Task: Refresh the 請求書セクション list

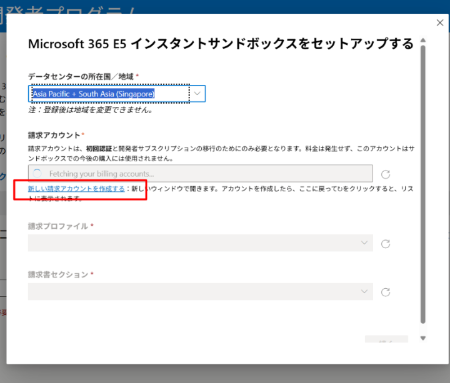Action: point(385,292)
